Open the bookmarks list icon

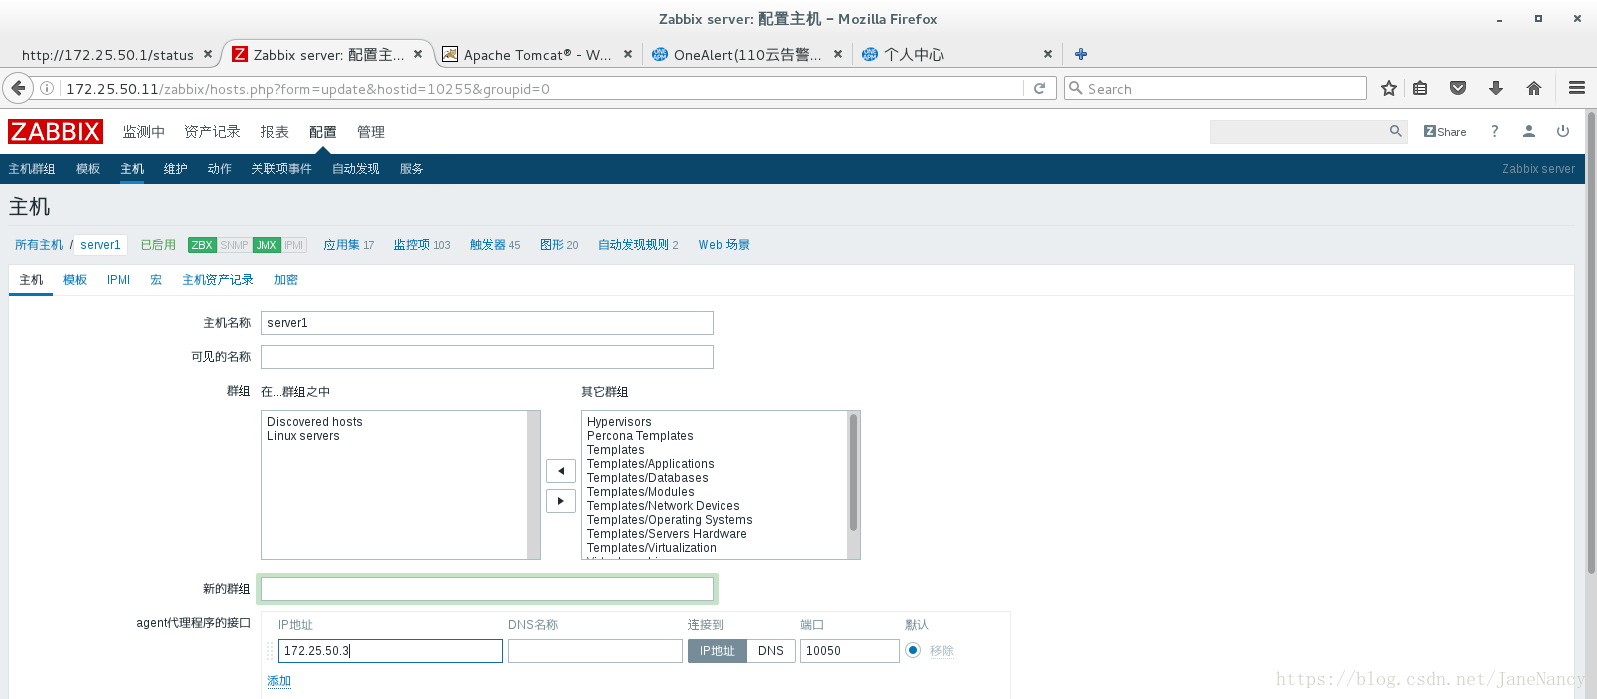(x=1420, y=88)
